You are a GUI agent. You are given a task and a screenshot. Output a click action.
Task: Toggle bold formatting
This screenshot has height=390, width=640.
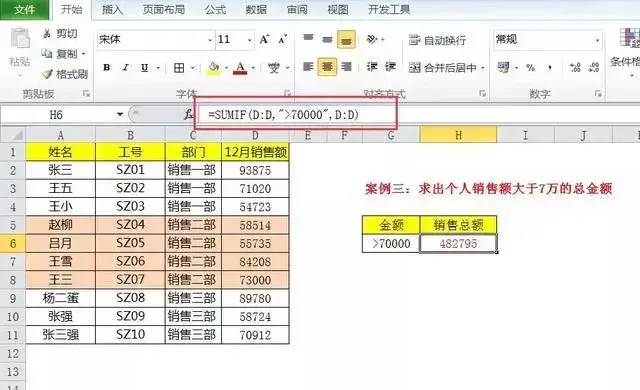point(107,68)
